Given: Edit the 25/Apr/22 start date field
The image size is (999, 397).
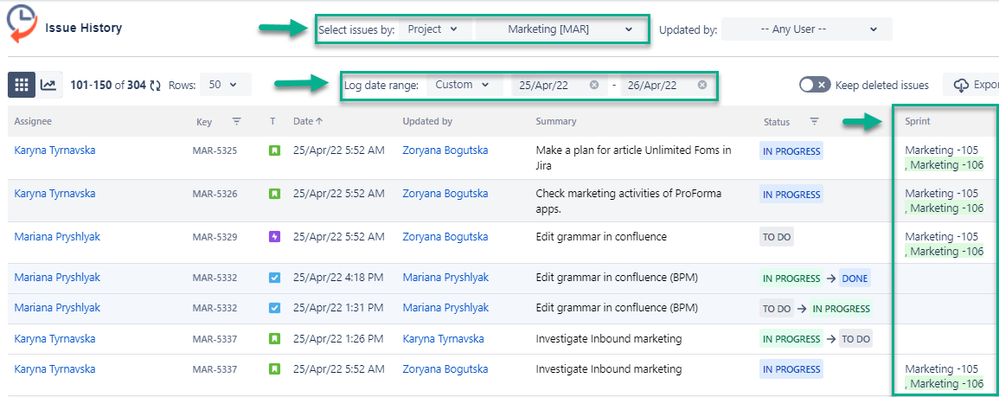Looking at the screenshot, I should [x=558, y=85].
